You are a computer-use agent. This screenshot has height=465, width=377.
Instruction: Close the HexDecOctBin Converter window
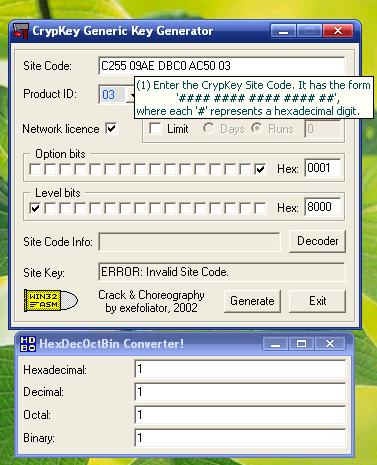point(330,344)
